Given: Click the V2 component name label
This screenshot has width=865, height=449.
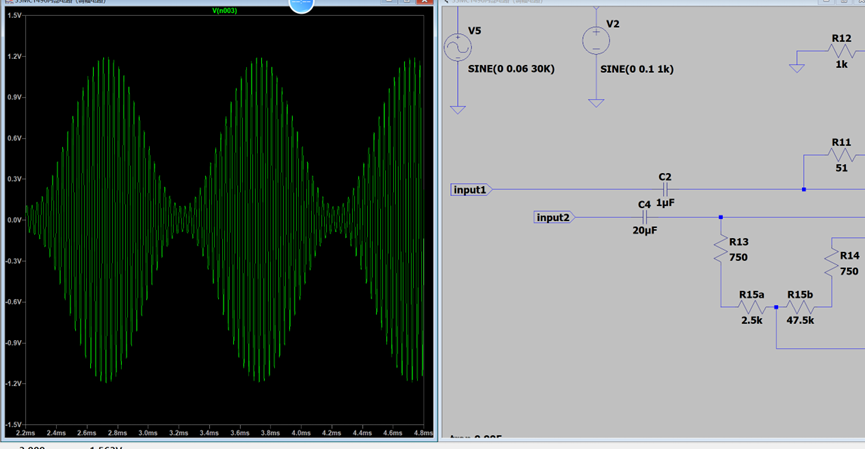Looking at the screenshot, I should click(x=612, y=24).
